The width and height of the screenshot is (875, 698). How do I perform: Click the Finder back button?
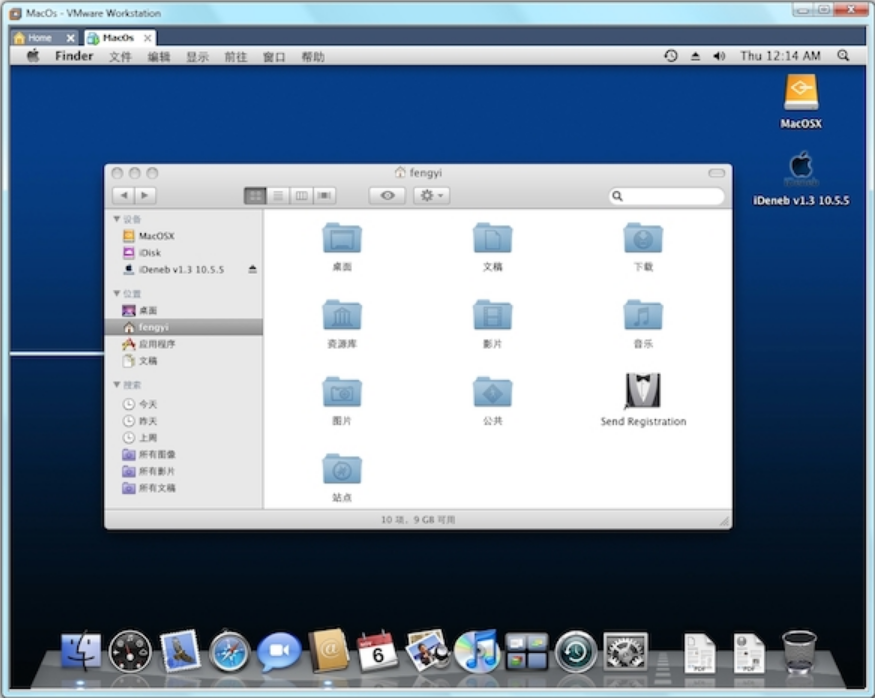pos(123,196)
